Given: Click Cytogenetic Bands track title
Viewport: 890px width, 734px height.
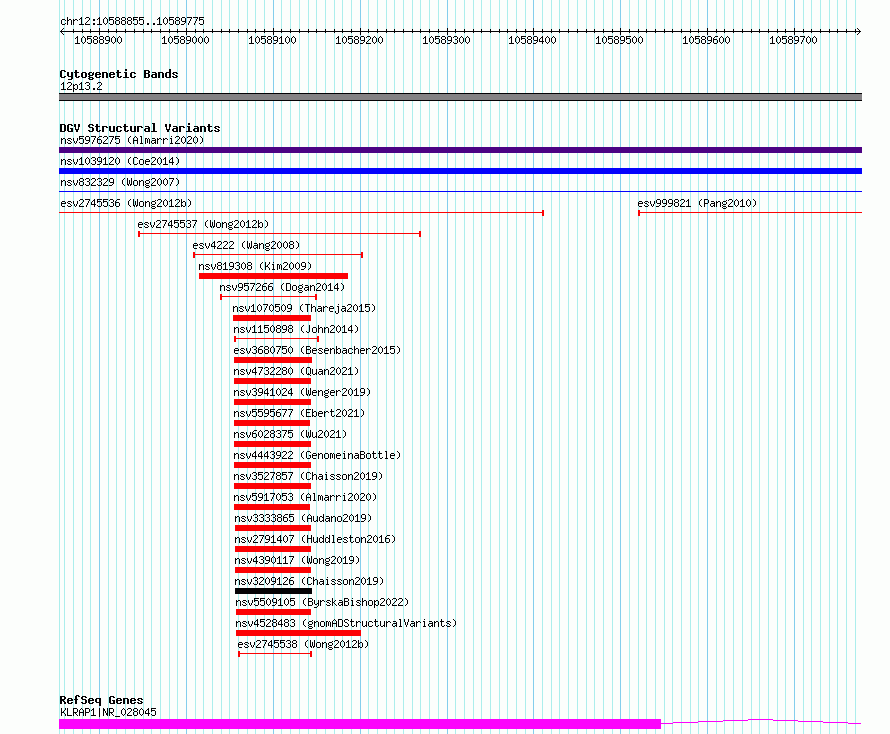Looking at the screenshot, I should [119, 74].
